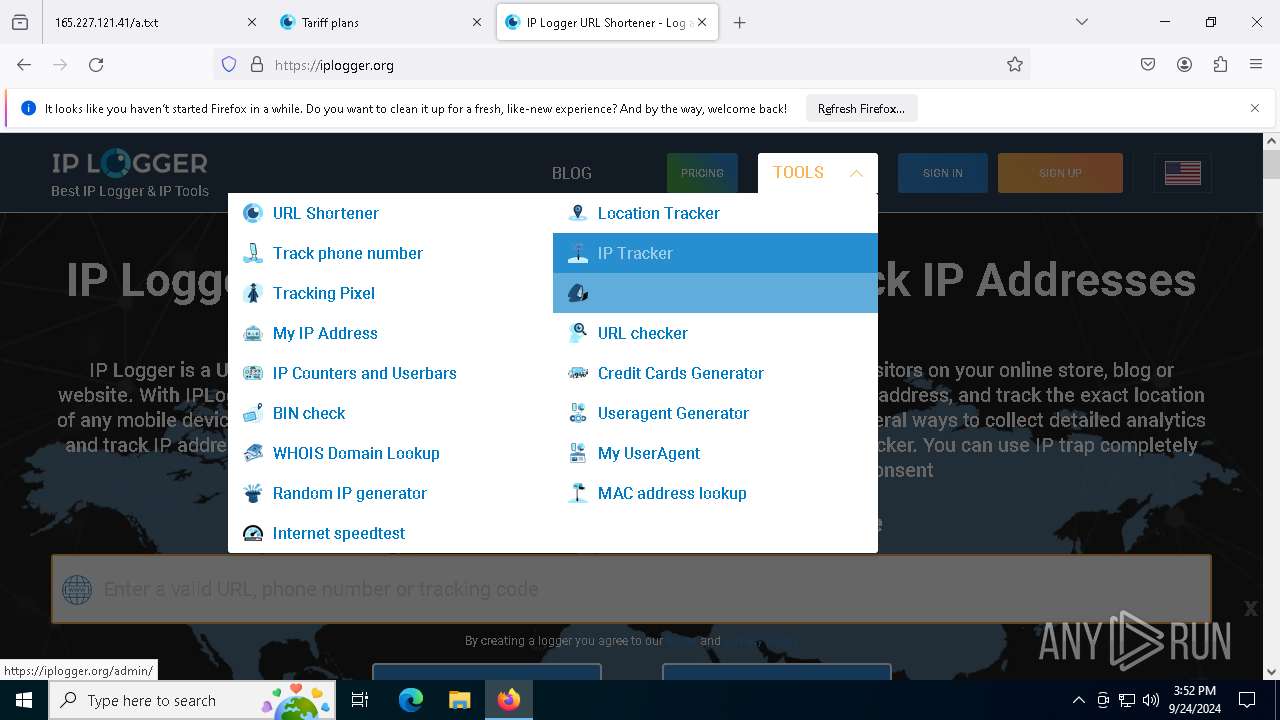This screenshot has height=720, width=1280.
Task: Select URL Shortener menu entry
Action: 390,213
